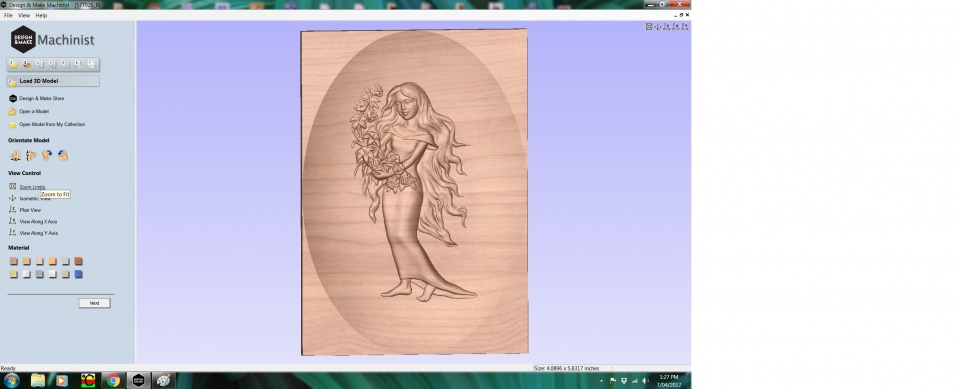Click the Load 3D Model header button
Screen dimensions: 960x389
point(53,81)
